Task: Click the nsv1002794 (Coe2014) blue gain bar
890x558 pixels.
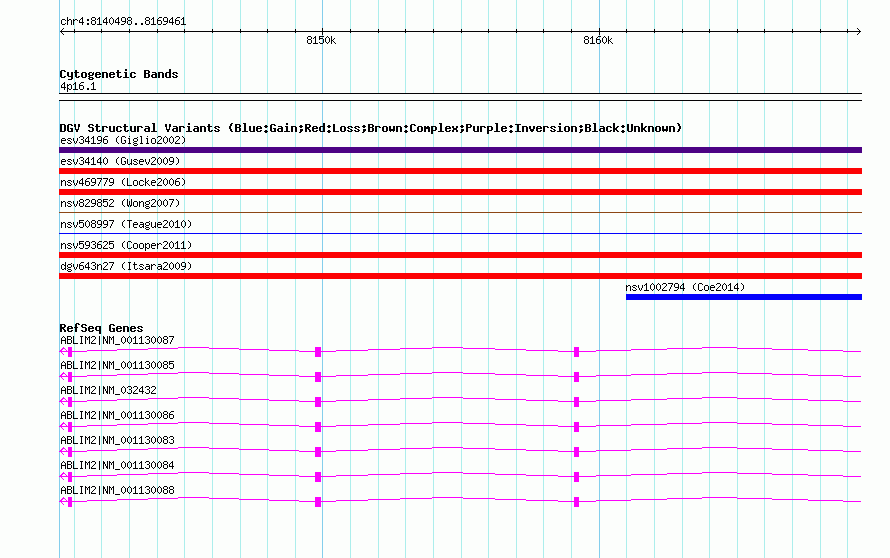Action: 744,297
